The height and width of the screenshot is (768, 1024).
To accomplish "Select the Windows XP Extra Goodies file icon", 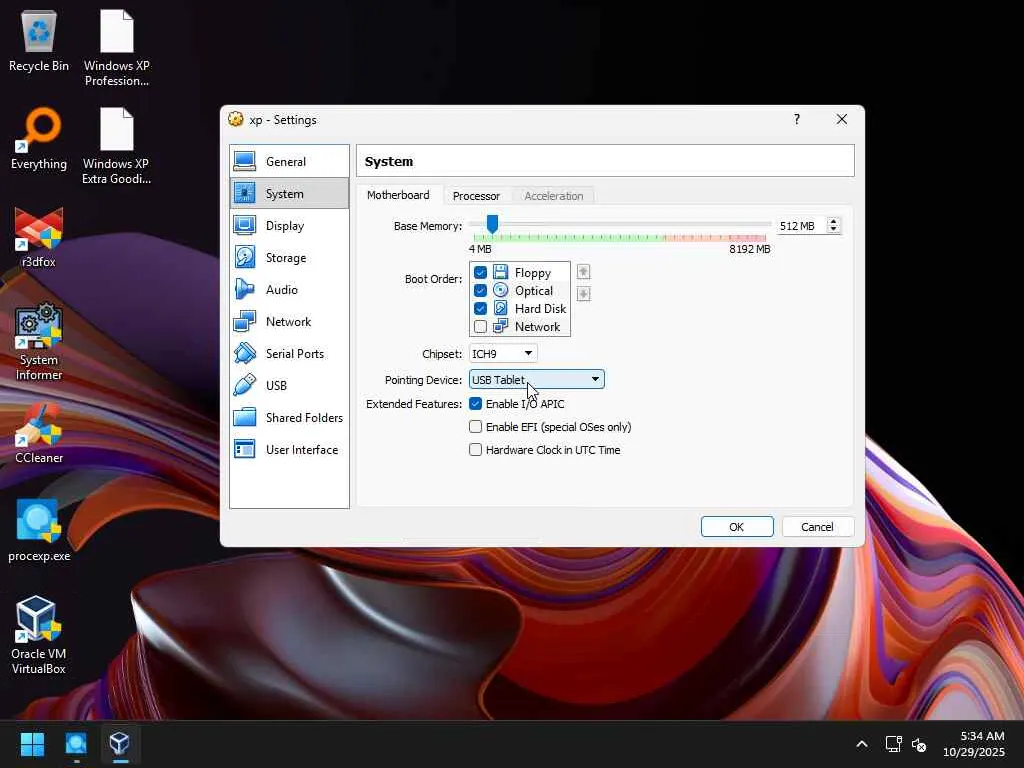I will click(x=116, y=147).
